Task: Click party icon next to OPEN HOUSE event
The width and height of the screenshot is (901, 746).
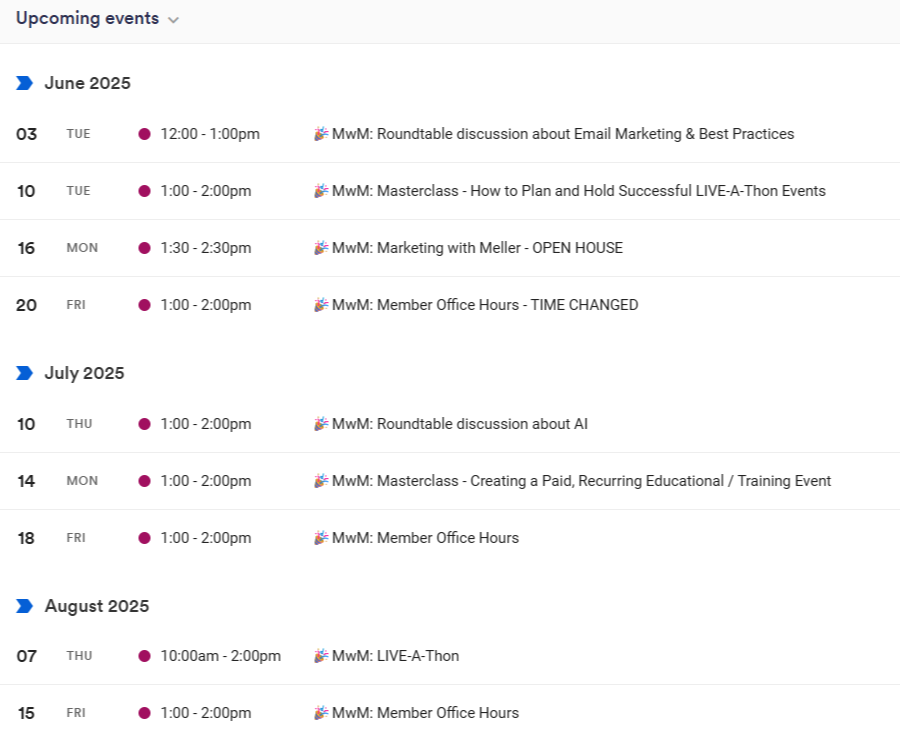Action: [x=321, y=248]
